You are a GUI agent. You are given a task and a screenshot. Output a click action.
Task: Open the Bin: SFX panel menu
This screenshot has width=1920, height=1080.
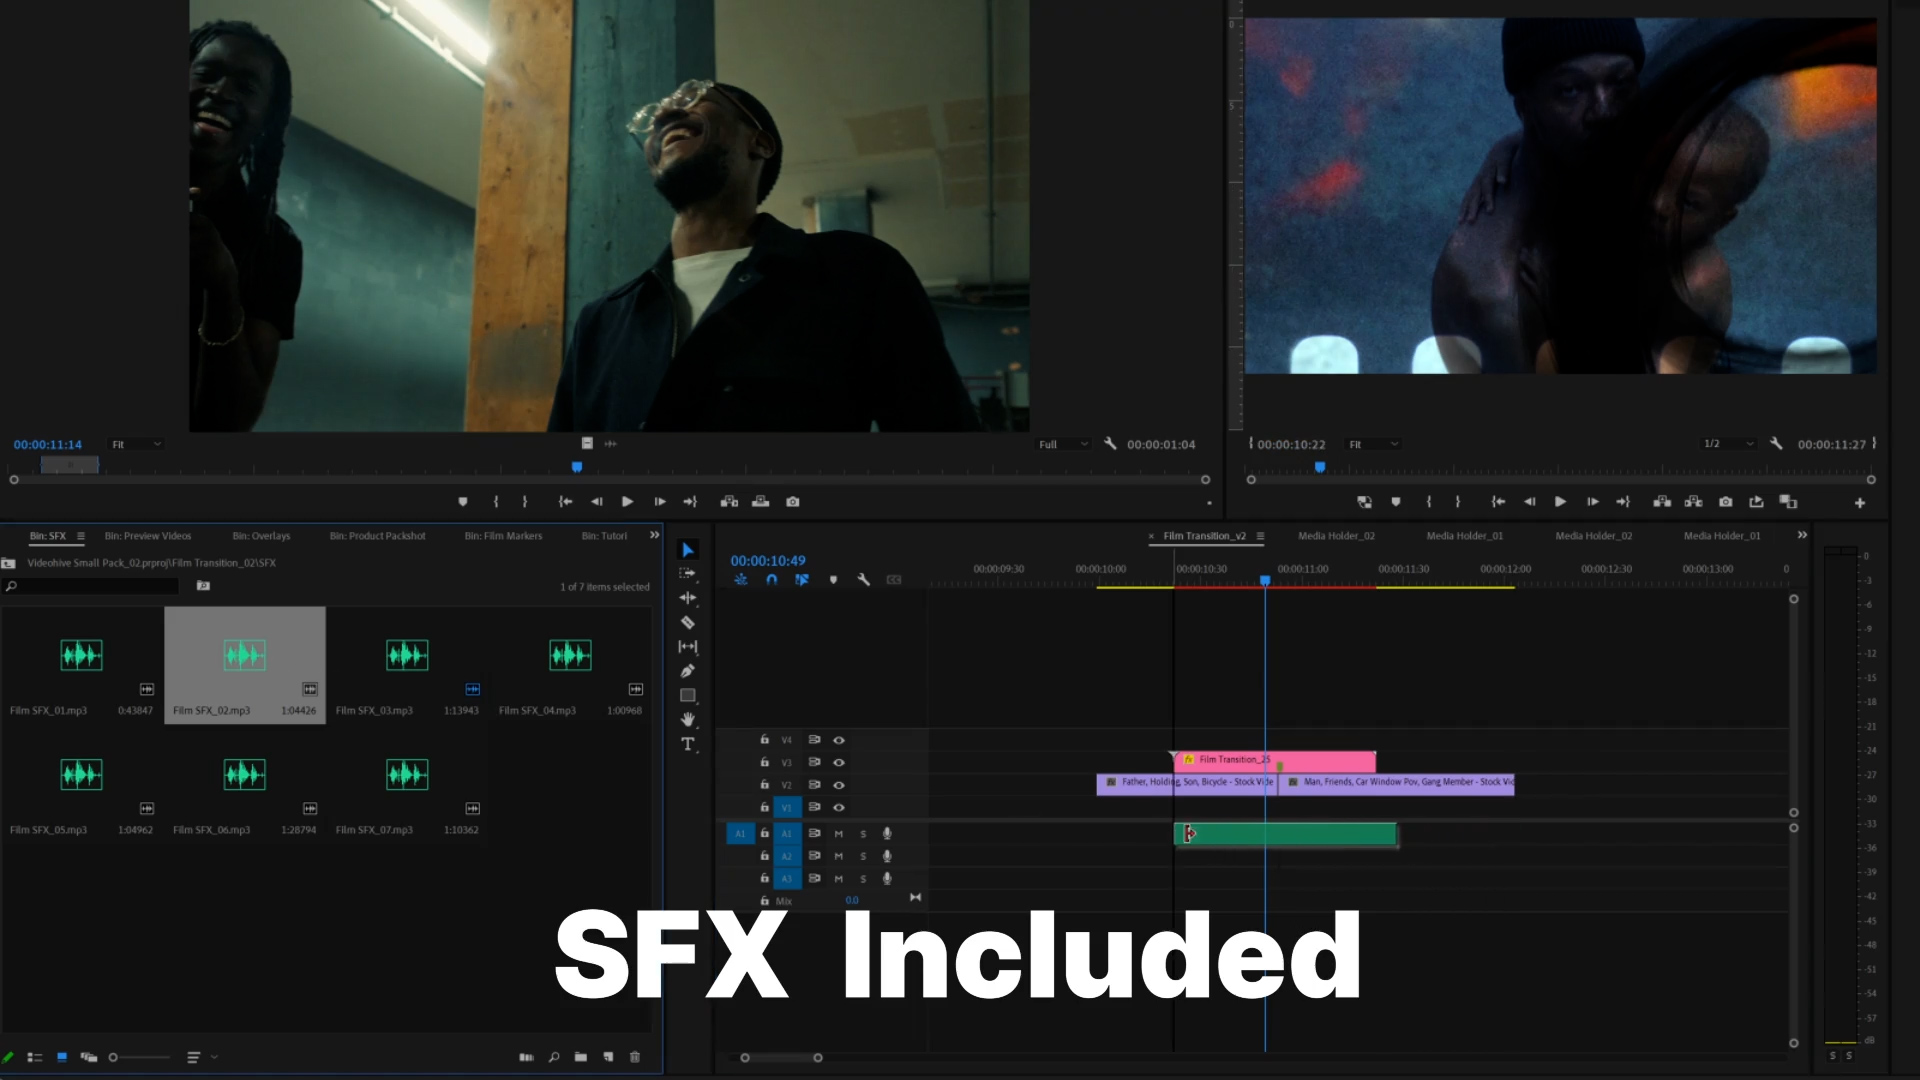81,536
